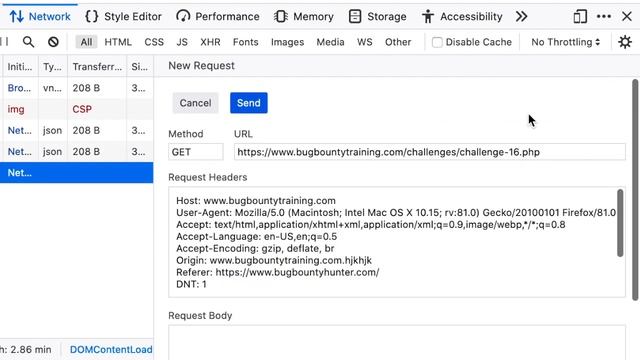Filter requests by WS
This screenshot has height=360, width=640.
[x=364, y=42]
